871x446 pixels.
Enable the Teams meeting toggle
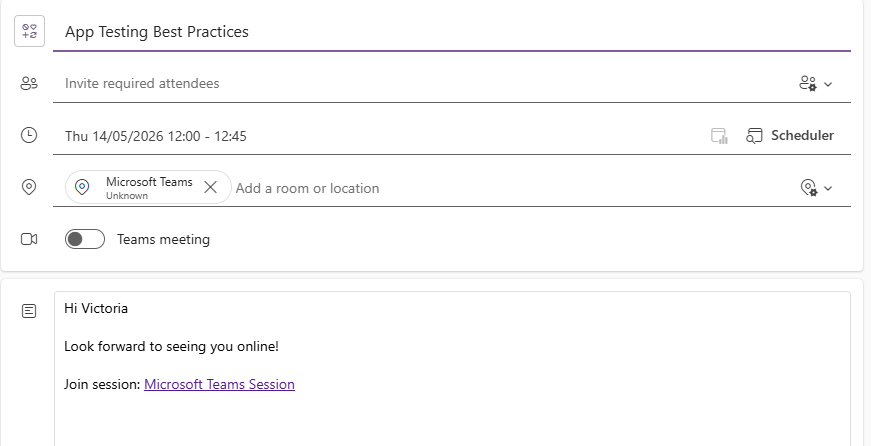[85, 239]
